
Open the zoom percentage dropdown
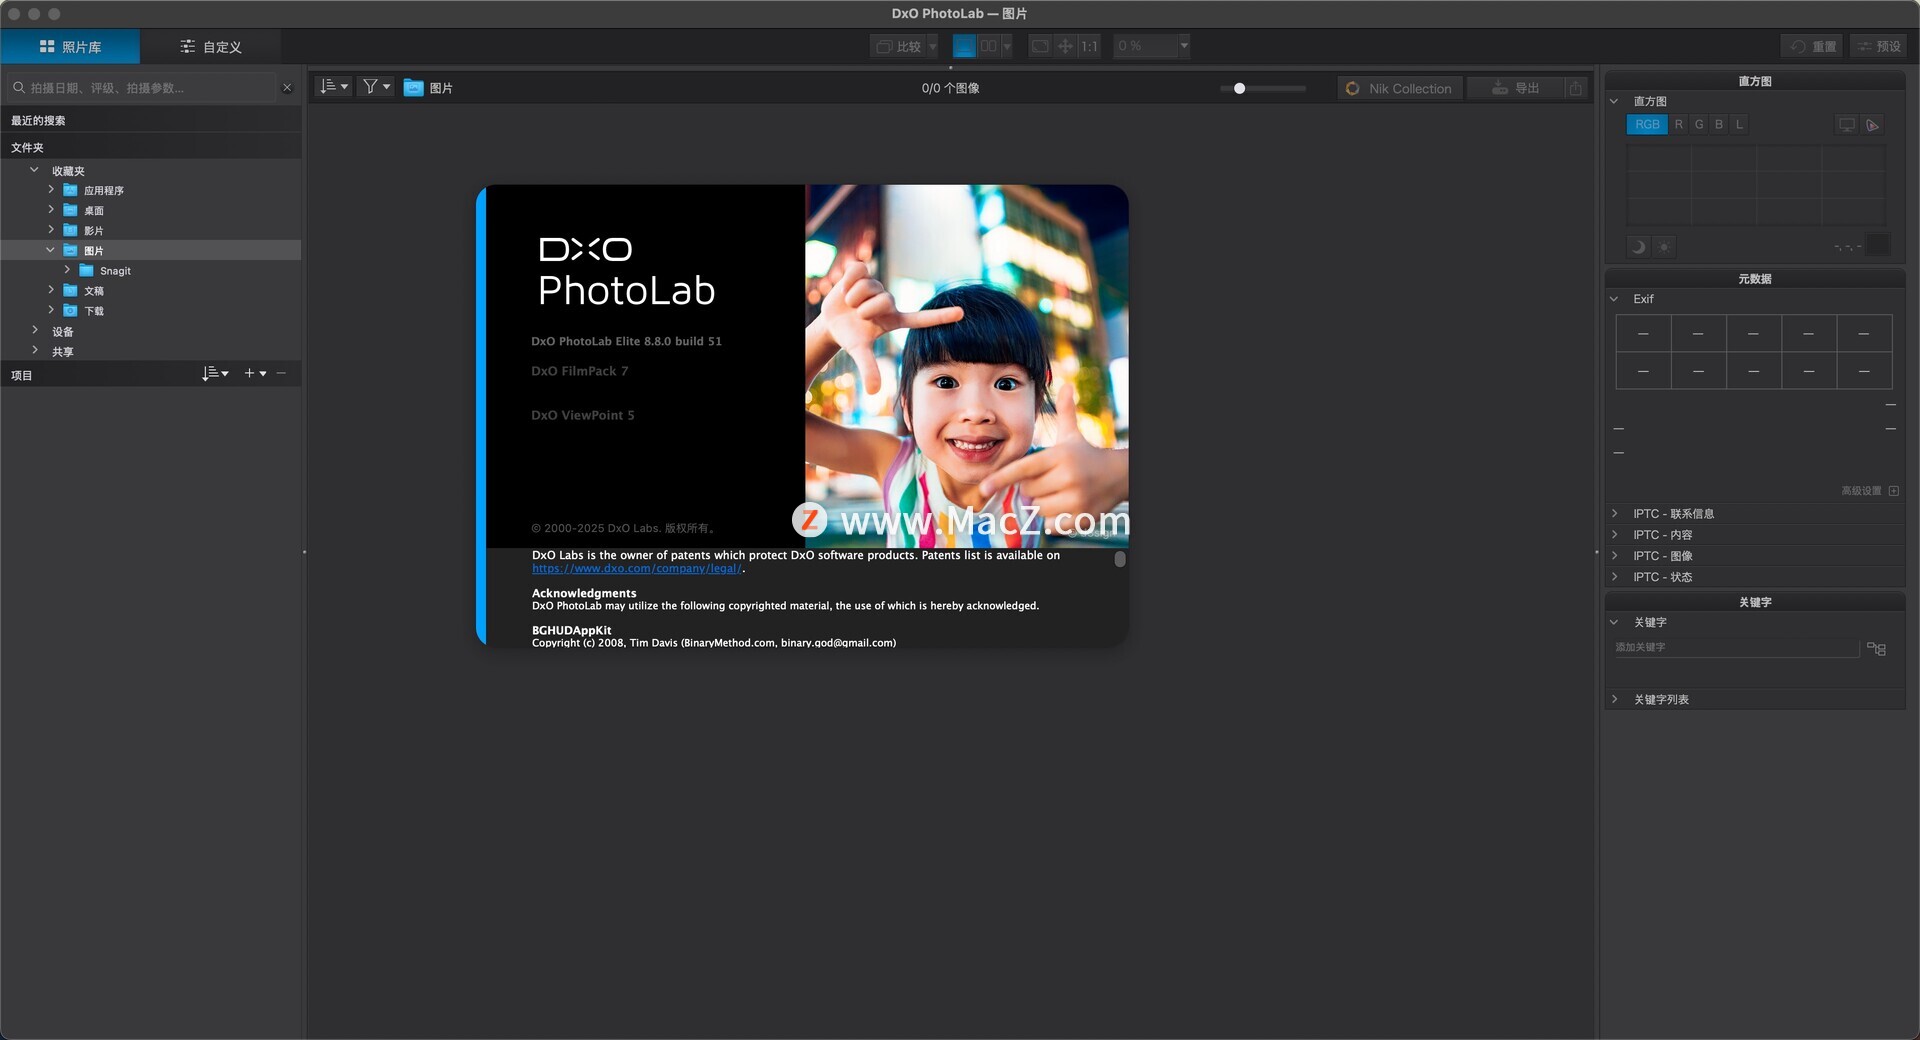point(1184,46)
